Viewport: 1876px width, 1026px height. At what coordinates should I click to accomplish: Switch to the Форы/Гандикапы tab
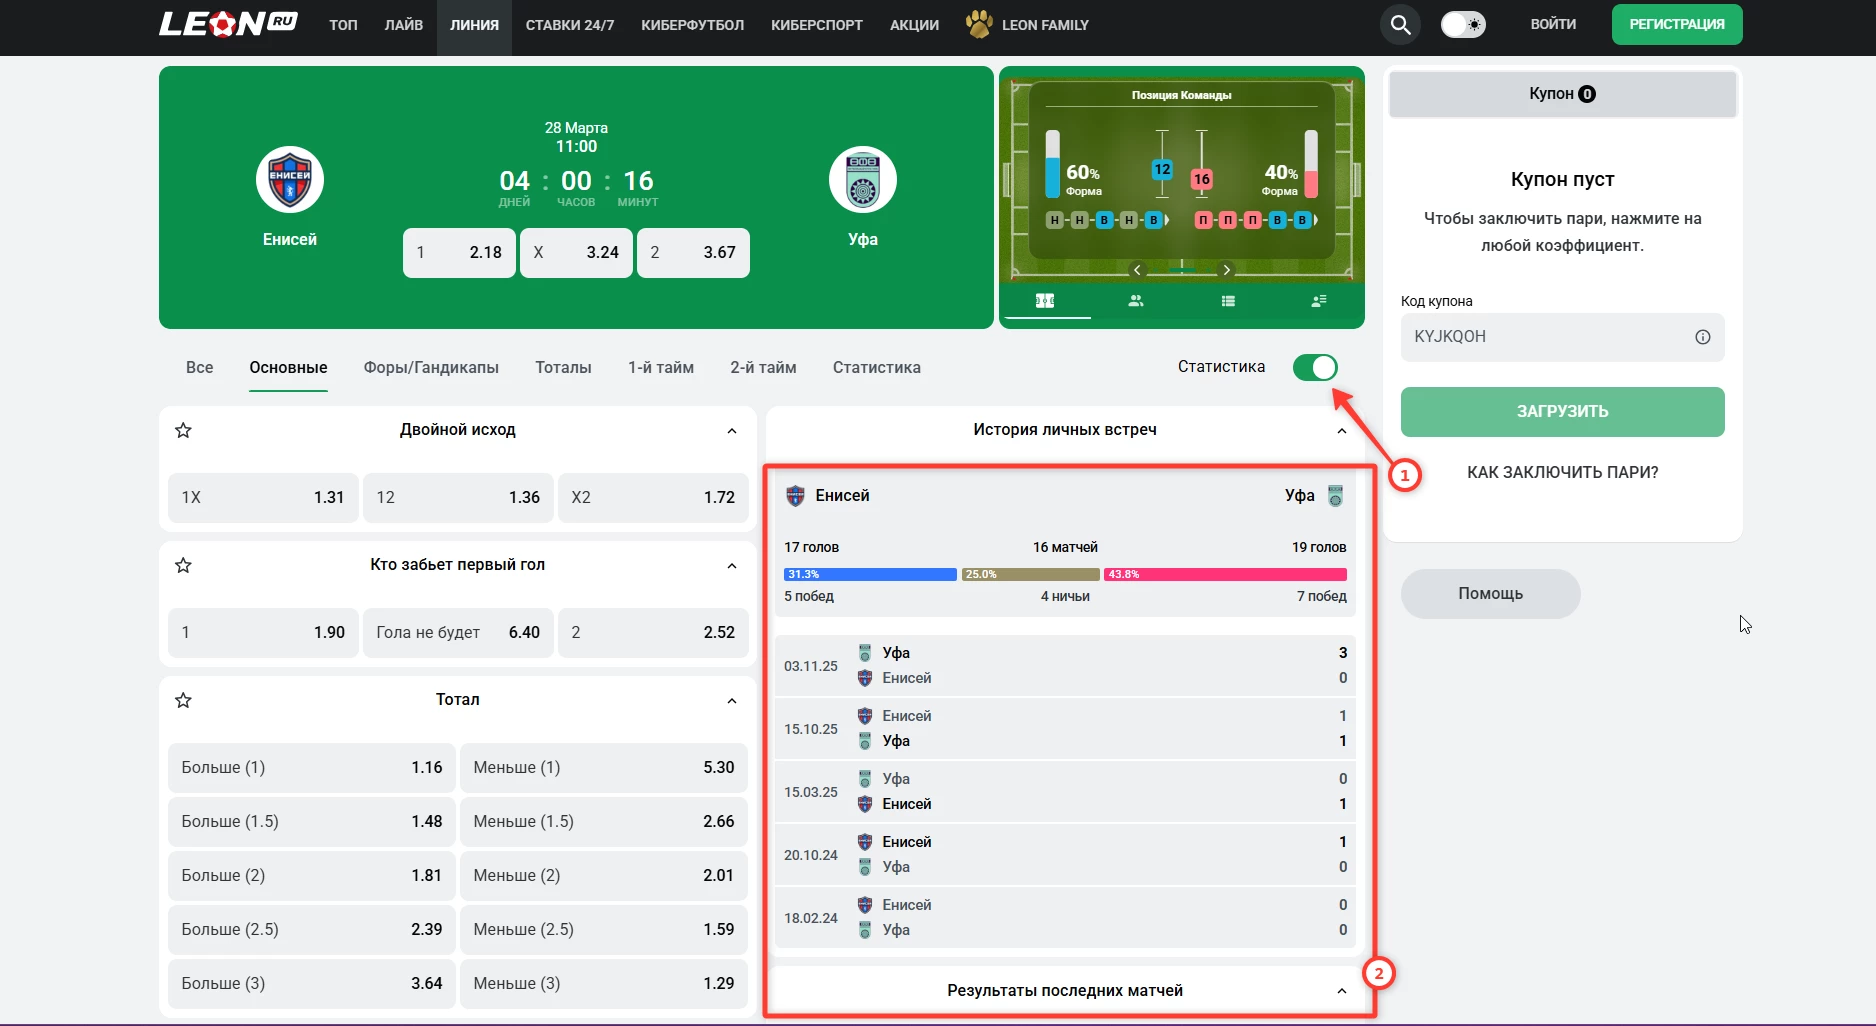point(431,368)
